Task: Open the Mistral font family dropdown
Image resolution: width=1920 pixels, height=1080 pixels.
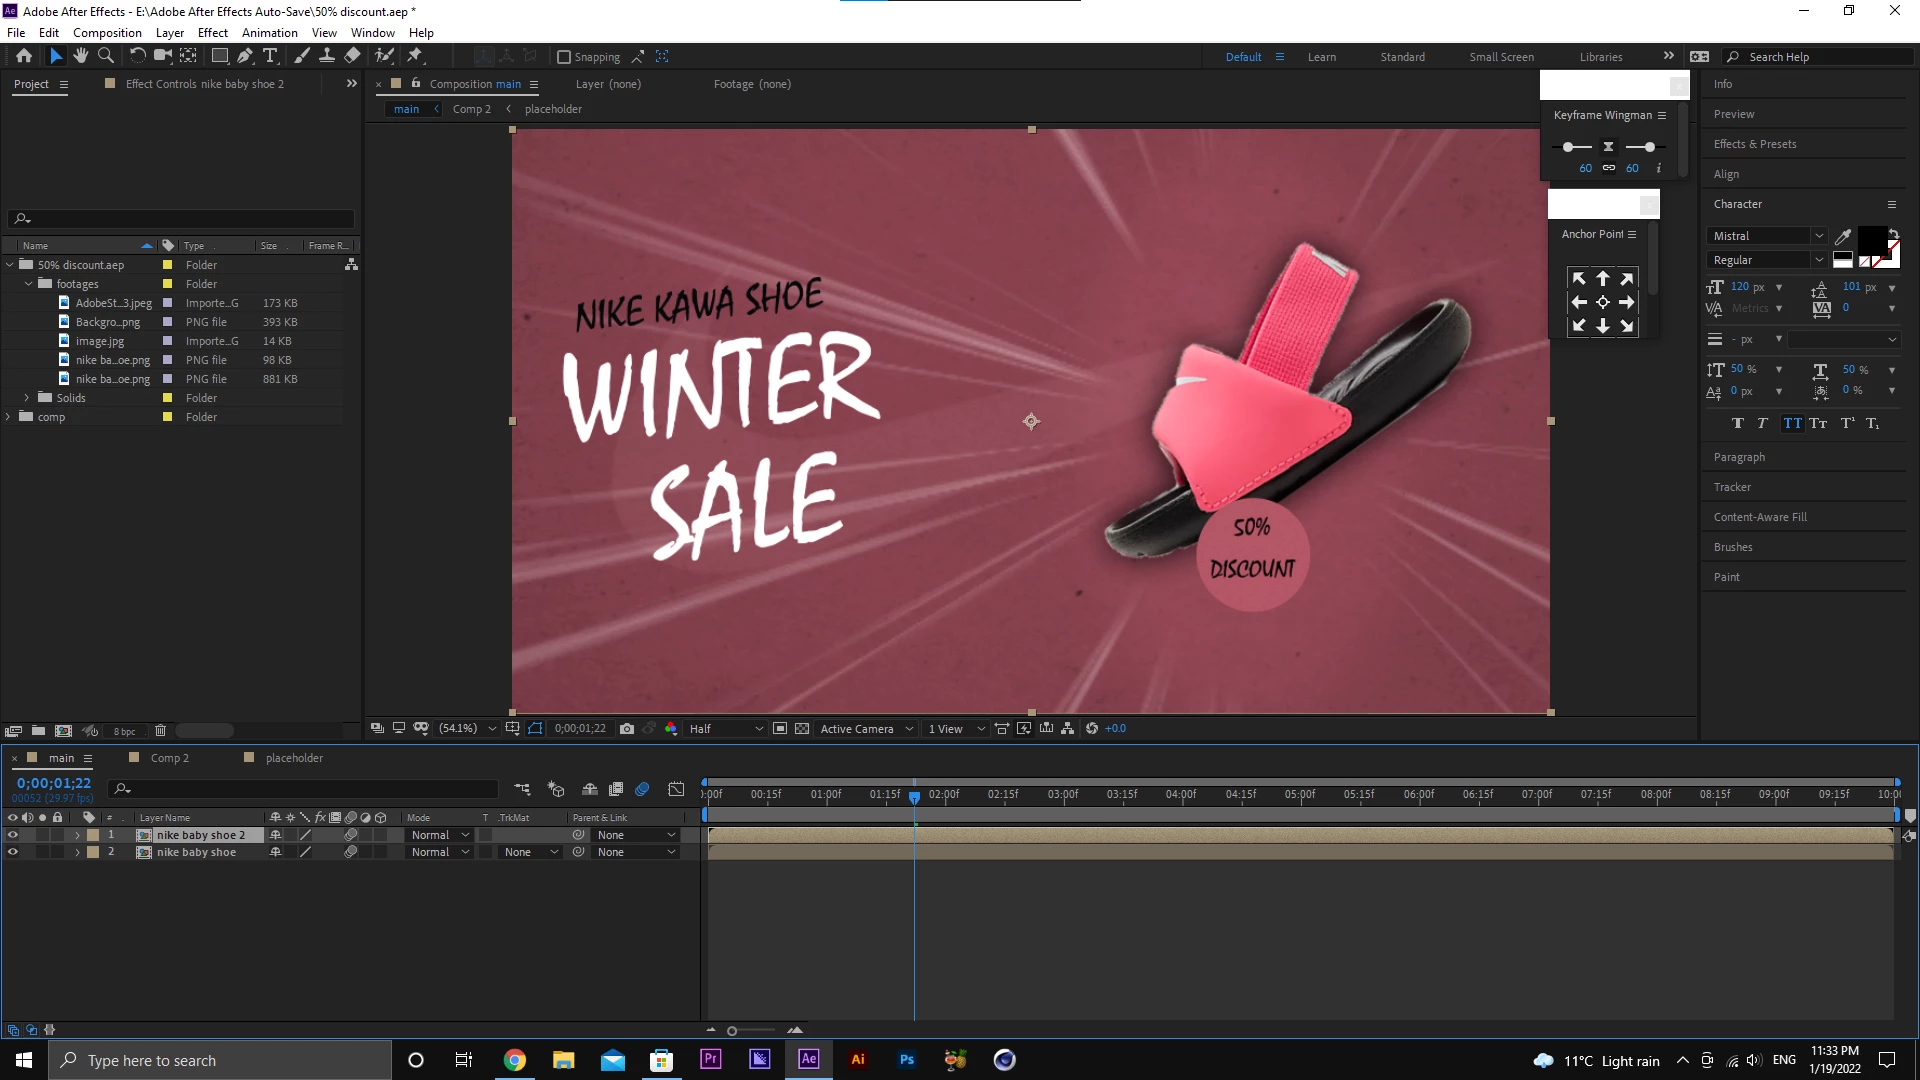Action: pyautogui.click(x=1767, y=236)
